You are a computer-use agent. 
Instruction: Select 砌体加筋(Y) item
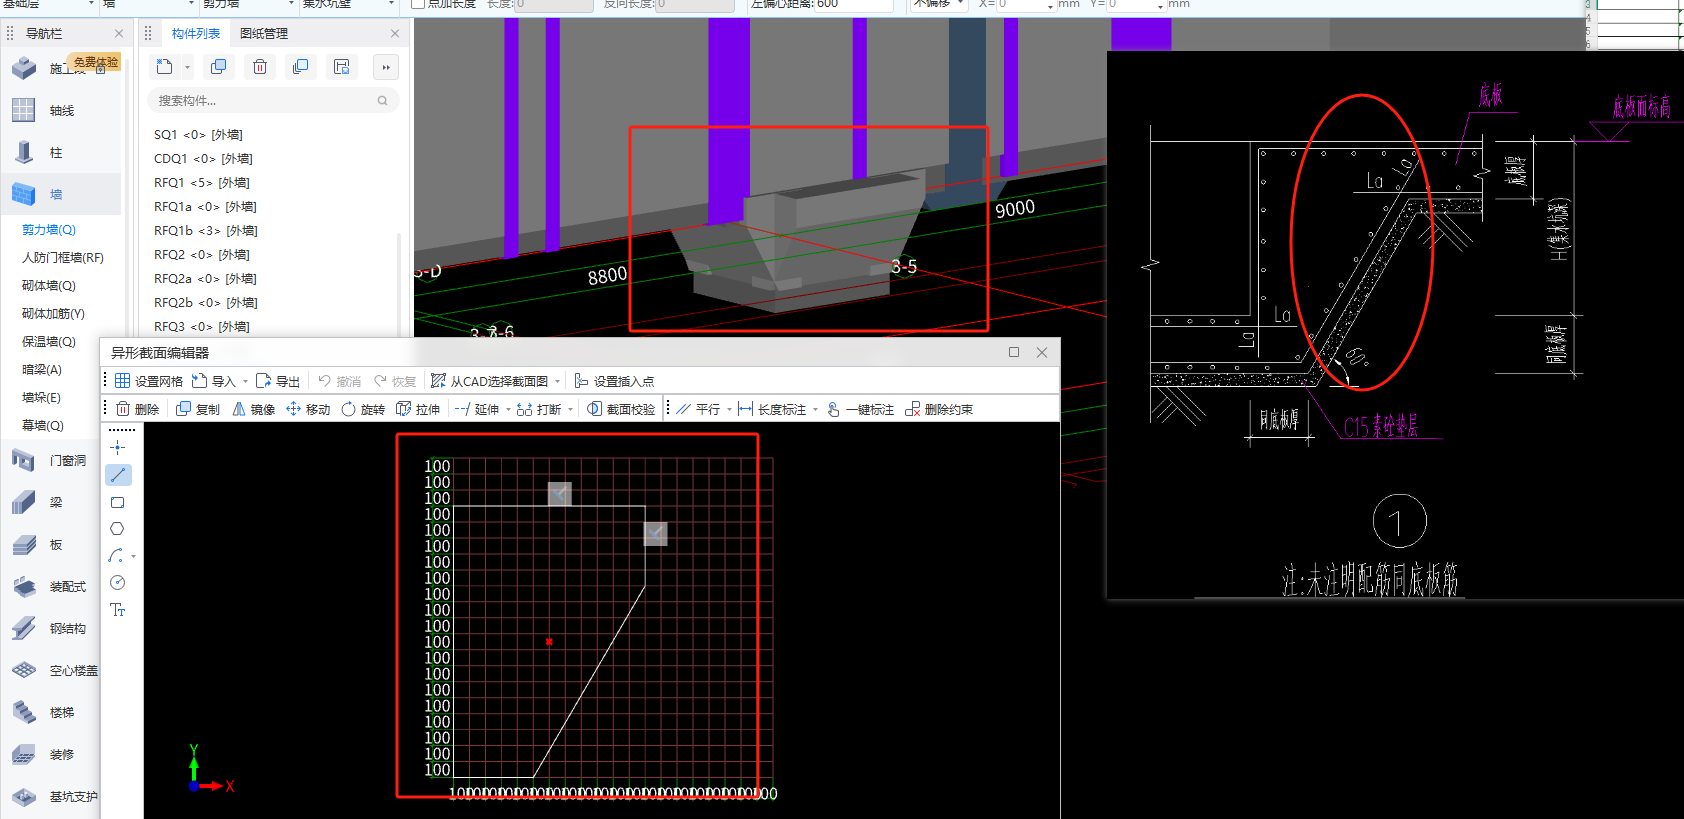[x=53, y=314]
